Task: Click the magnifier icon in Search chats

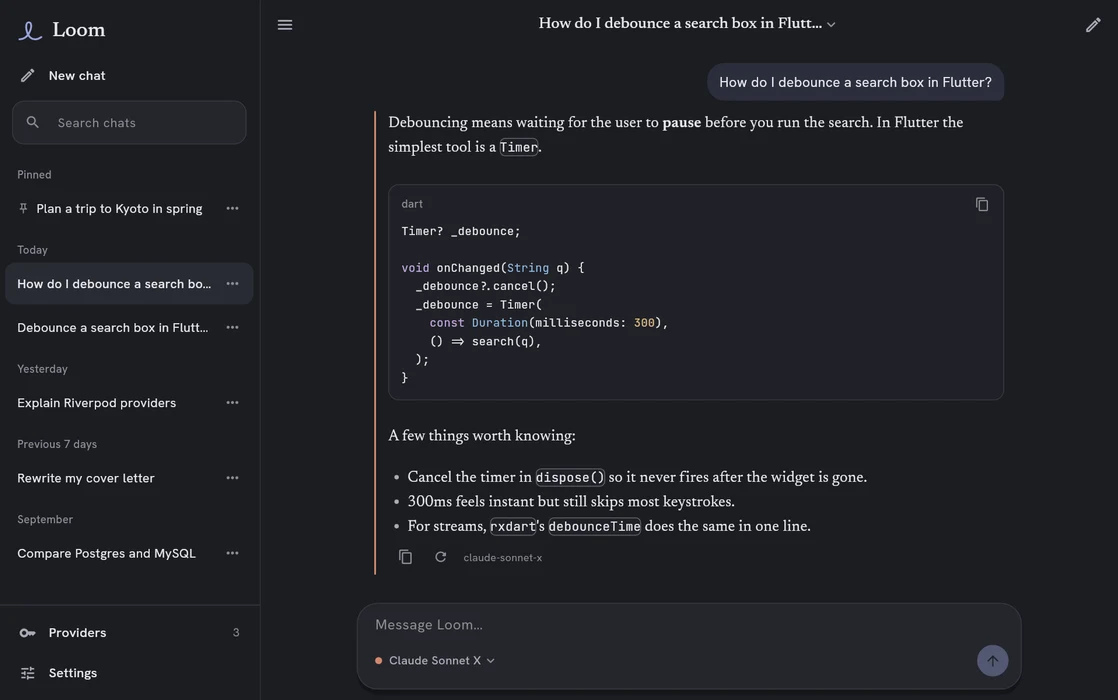Action: coord(33,123)
